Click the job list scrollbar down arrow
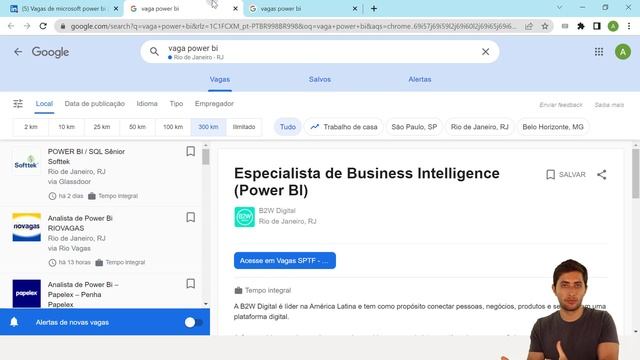 [x=205, y=304]
